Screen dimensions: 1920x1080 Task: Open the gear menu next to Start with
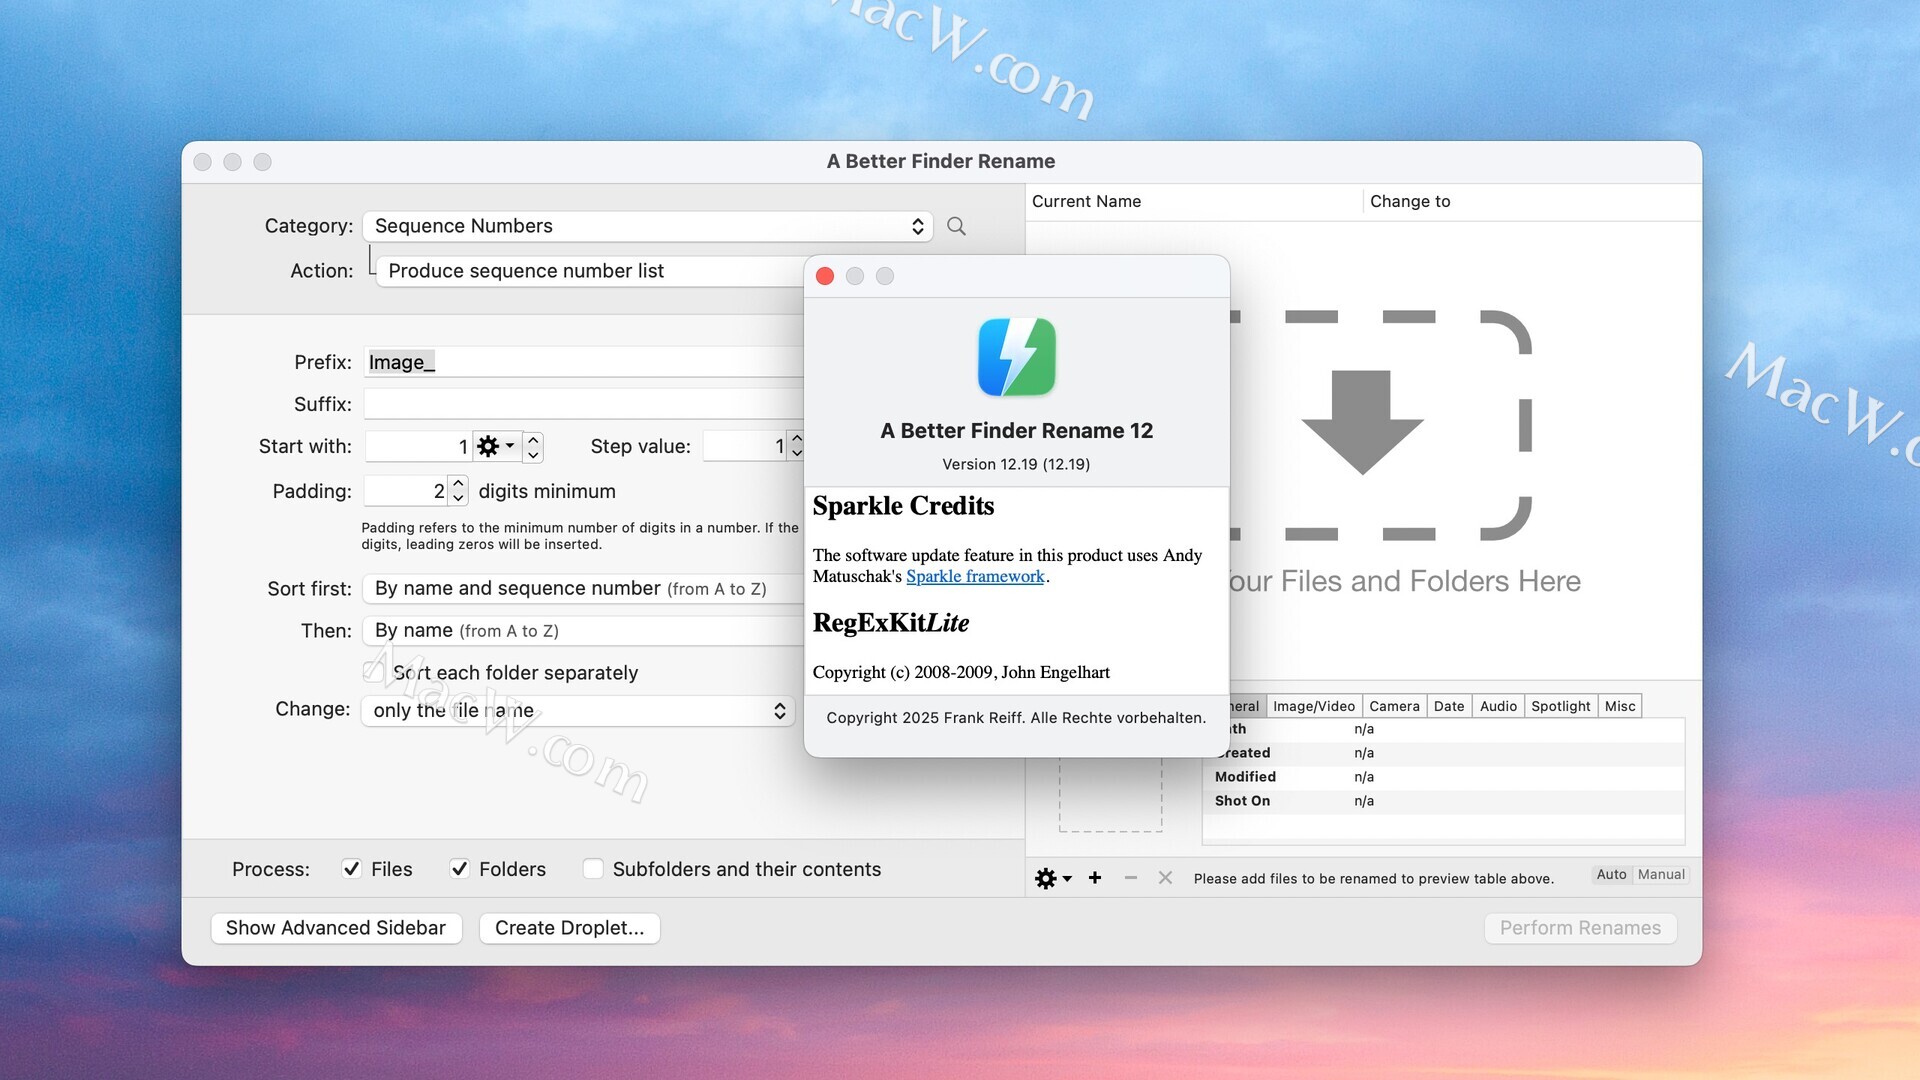[x=496, y=446]
